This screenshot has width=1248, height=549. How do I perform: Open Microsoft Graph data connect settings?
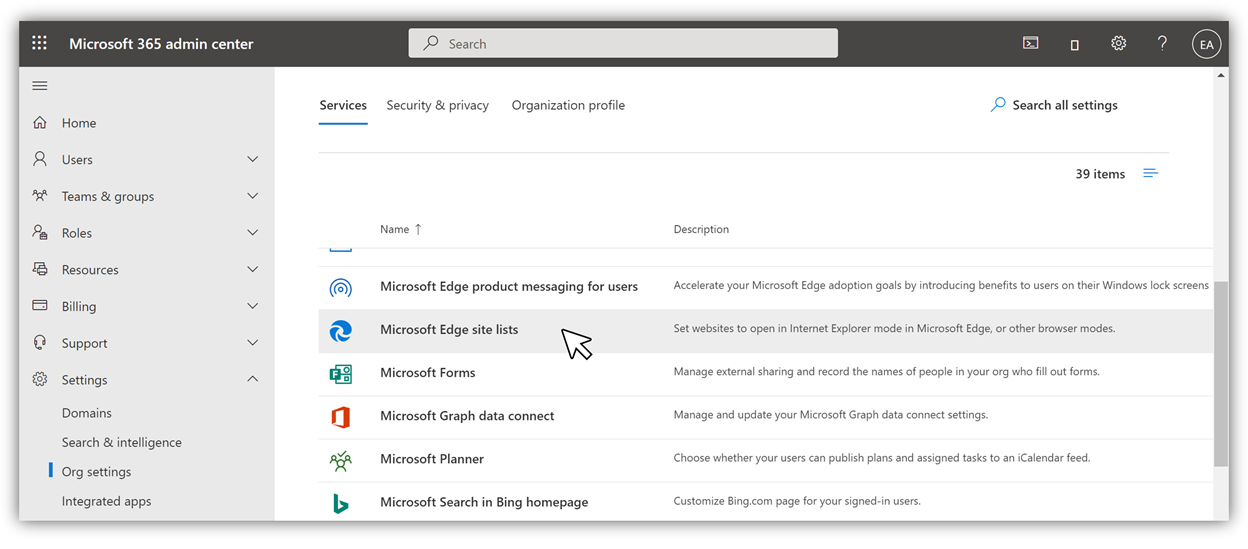click(467, 416)
